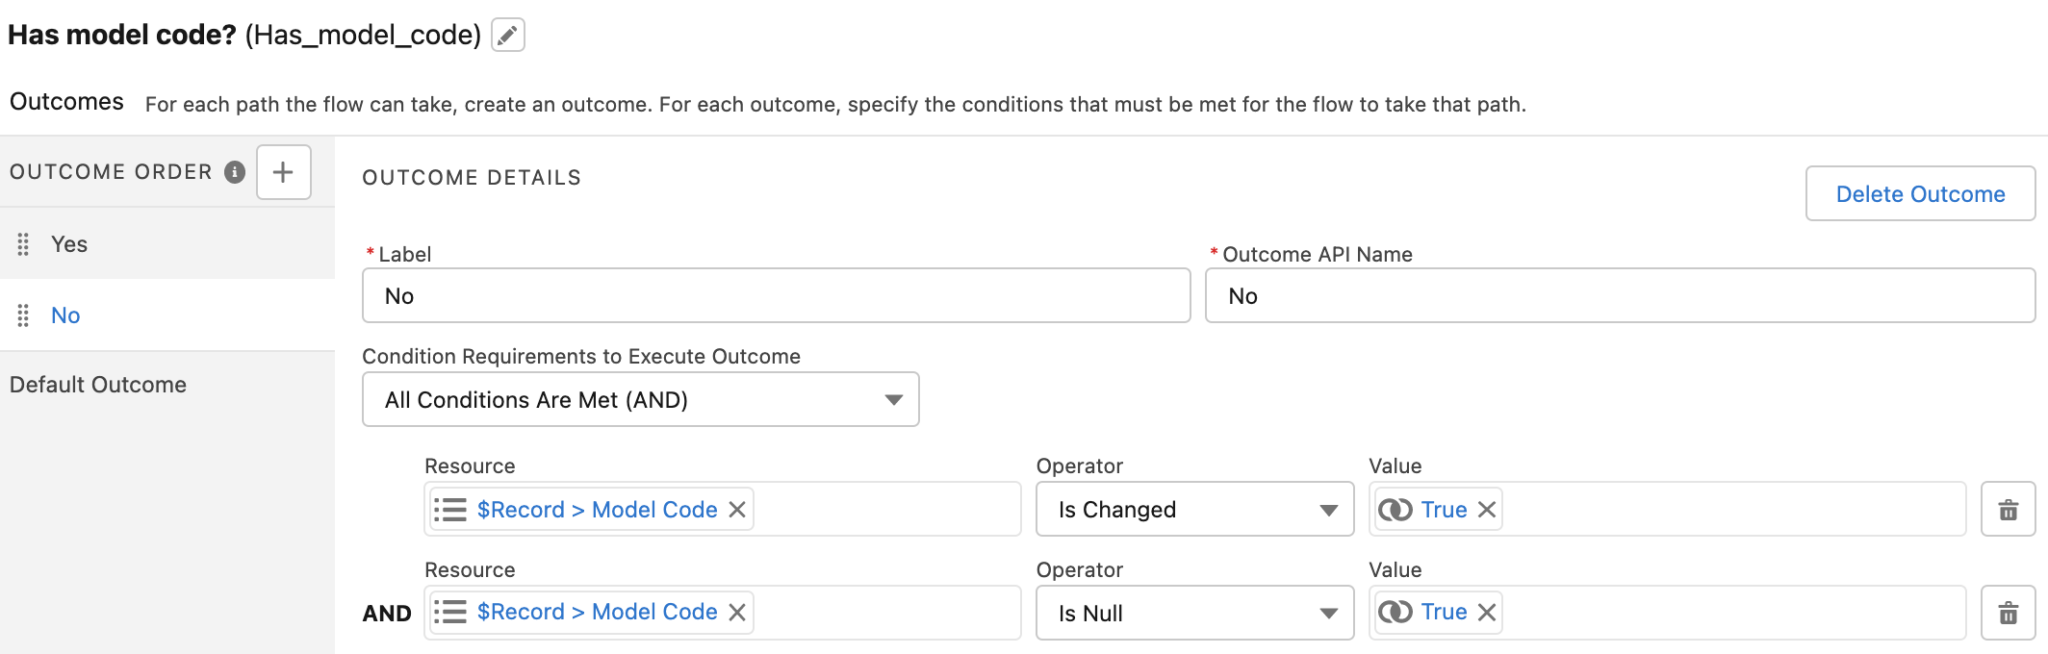2048x654 pixels.
Task: Click True text in Is Changed row
Action: click(1444, 510)
